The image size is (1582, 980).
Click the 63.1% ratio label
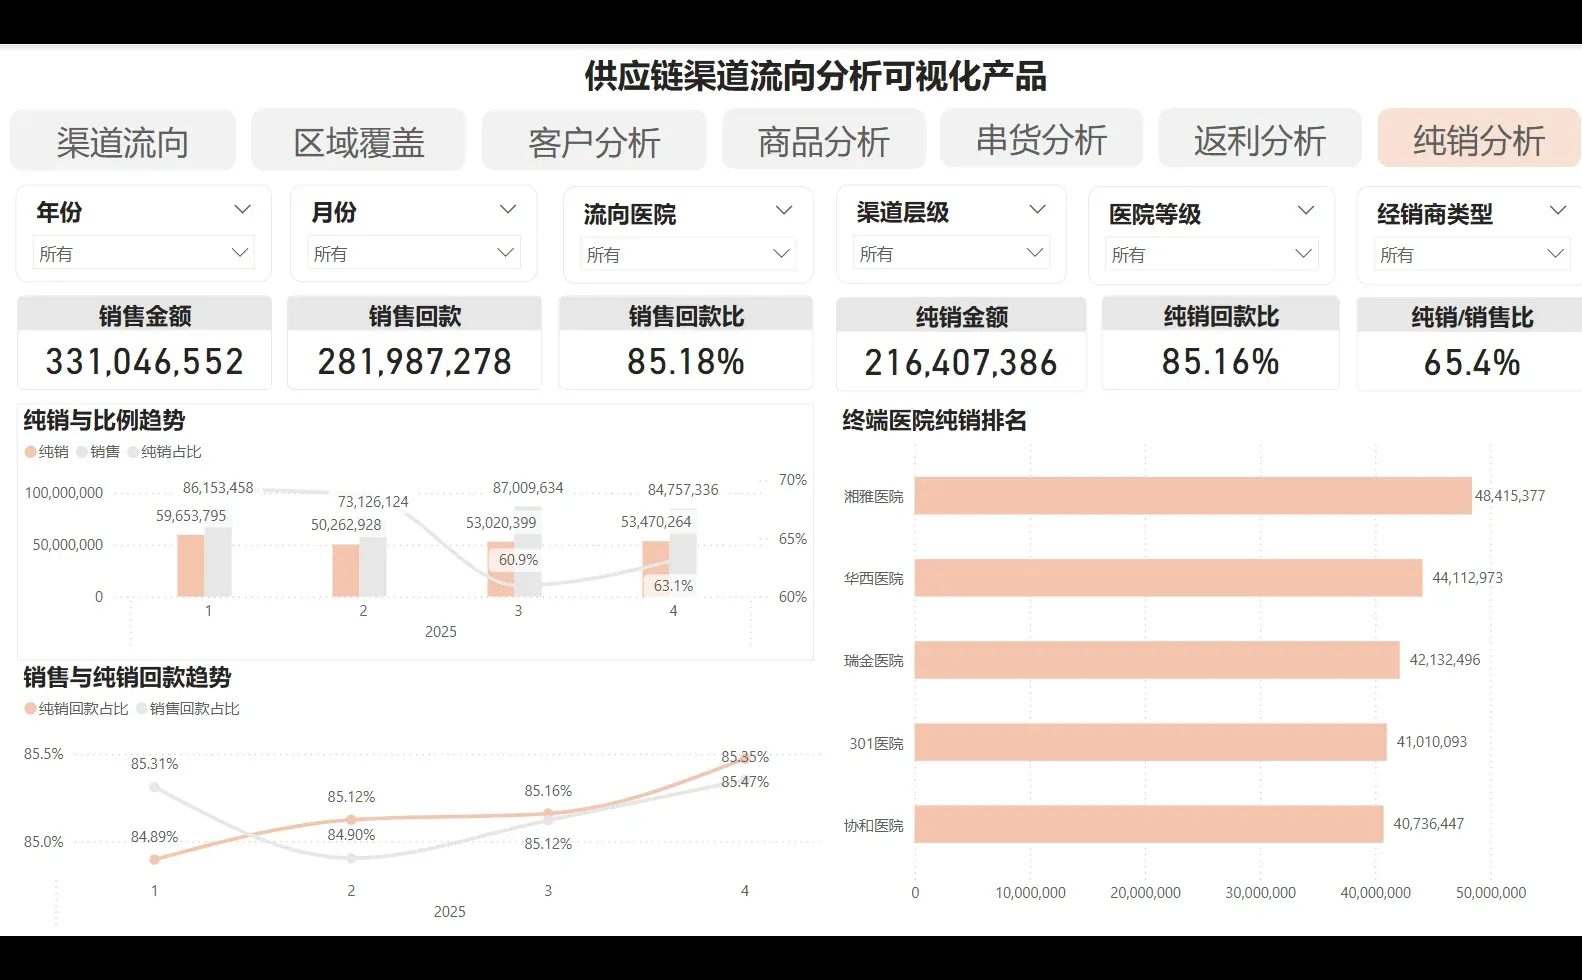tap(673, 586)
